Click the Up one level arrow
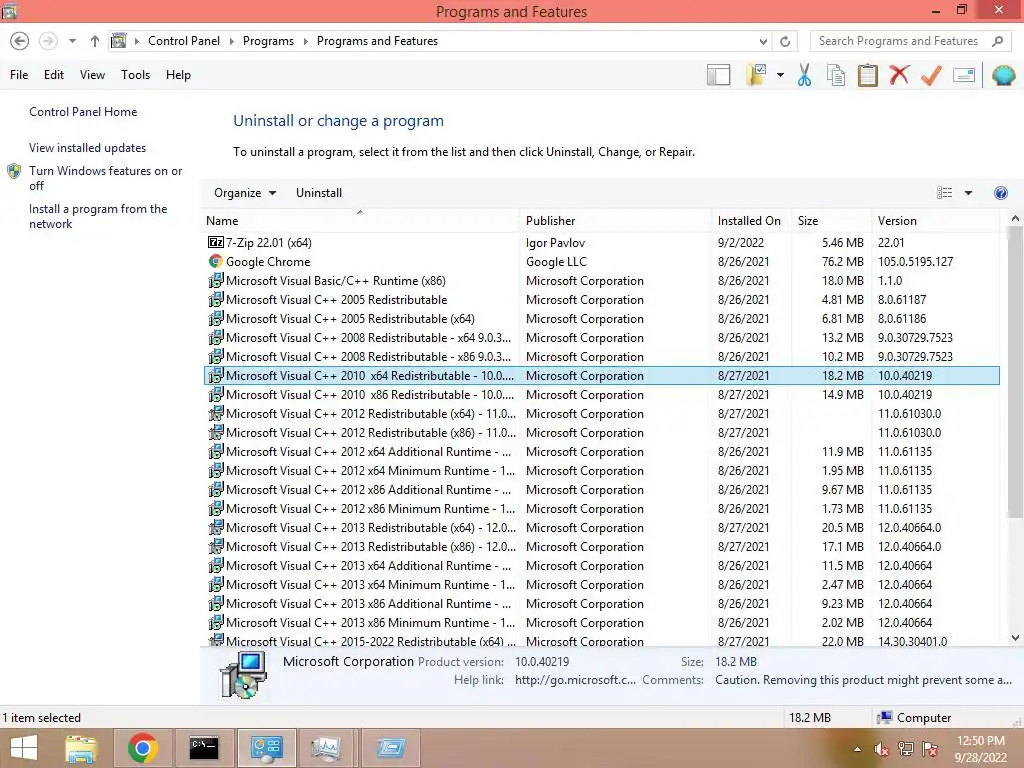 tap(95, 41)
